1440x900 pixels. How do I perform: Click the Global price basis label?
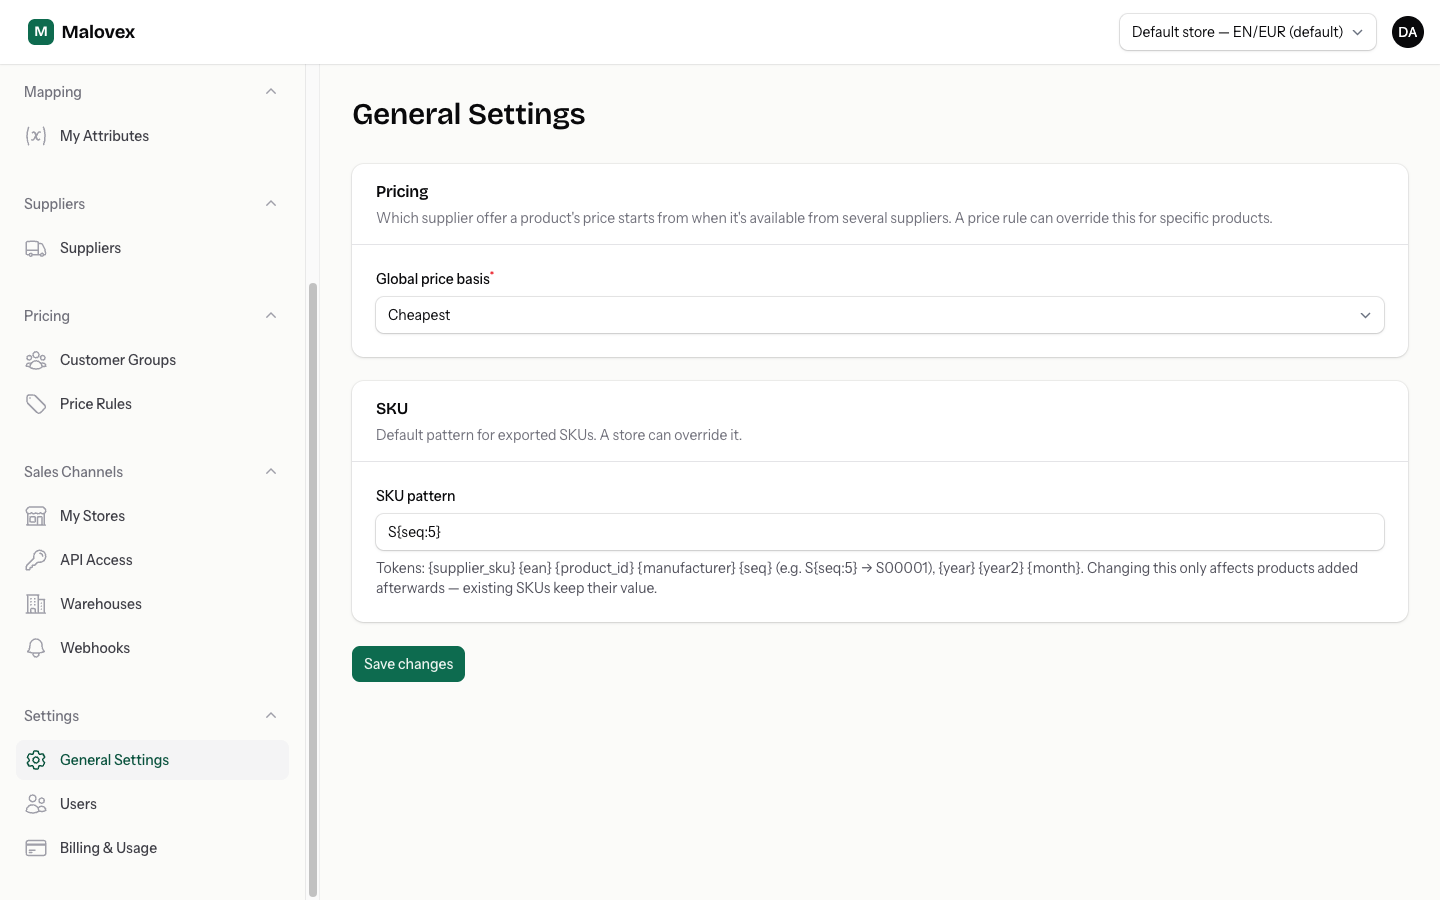[433, 279]
